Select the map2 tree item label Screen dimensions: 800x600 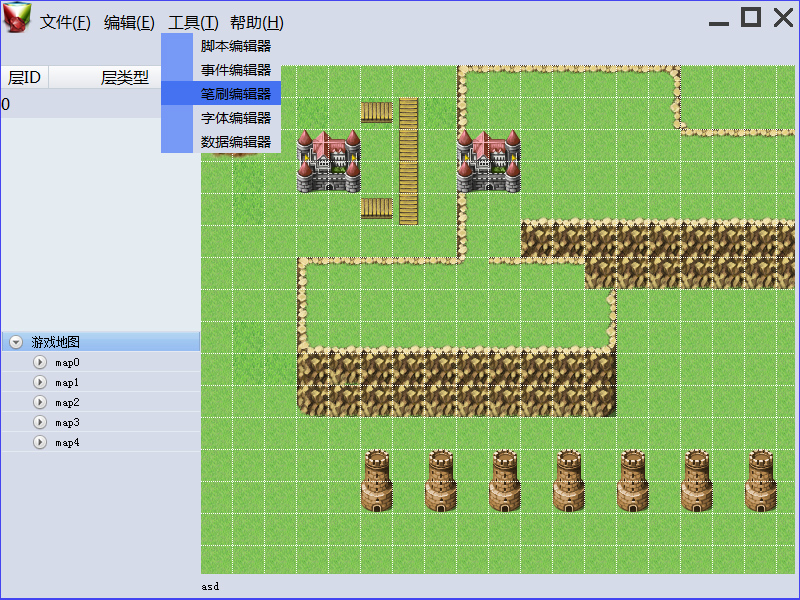tap(67, 403)
